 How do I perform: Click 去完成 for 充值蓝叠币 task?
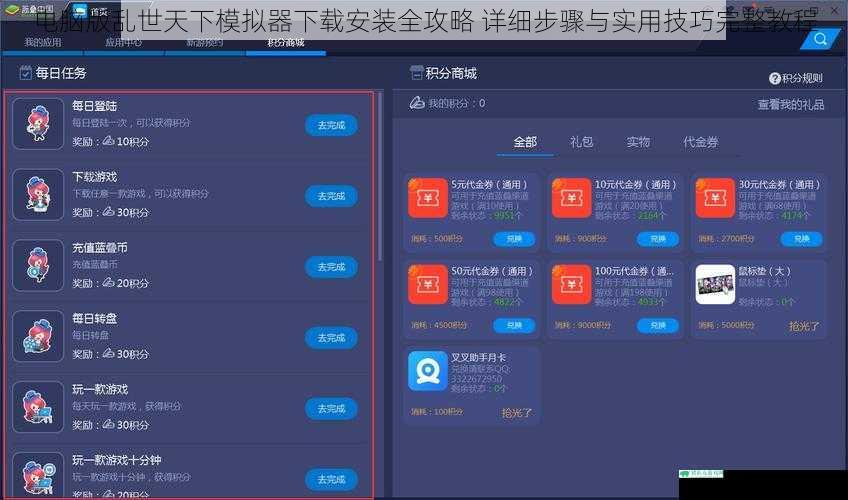[x=331, y=267]
